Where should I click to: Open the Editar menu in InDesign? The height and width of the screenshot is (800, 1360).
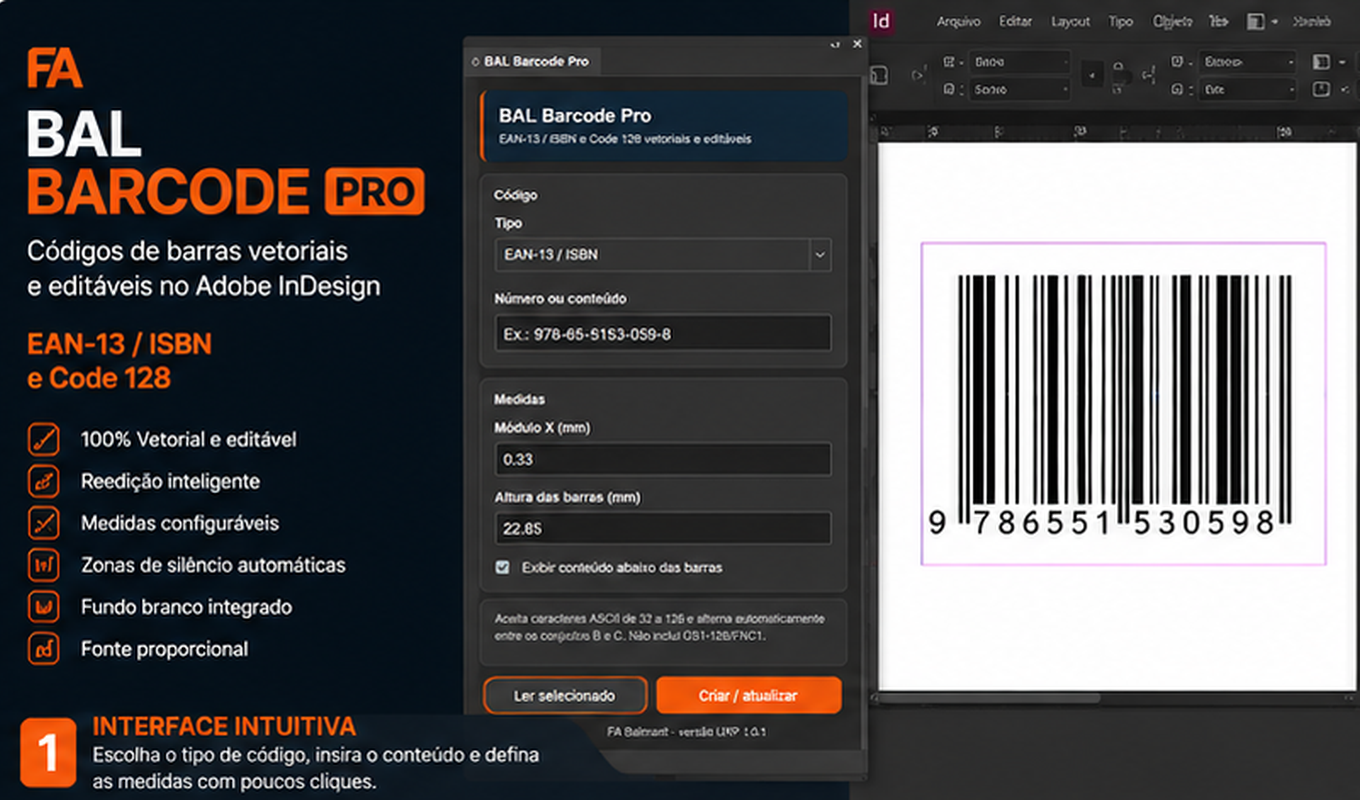coord(1016,21)
